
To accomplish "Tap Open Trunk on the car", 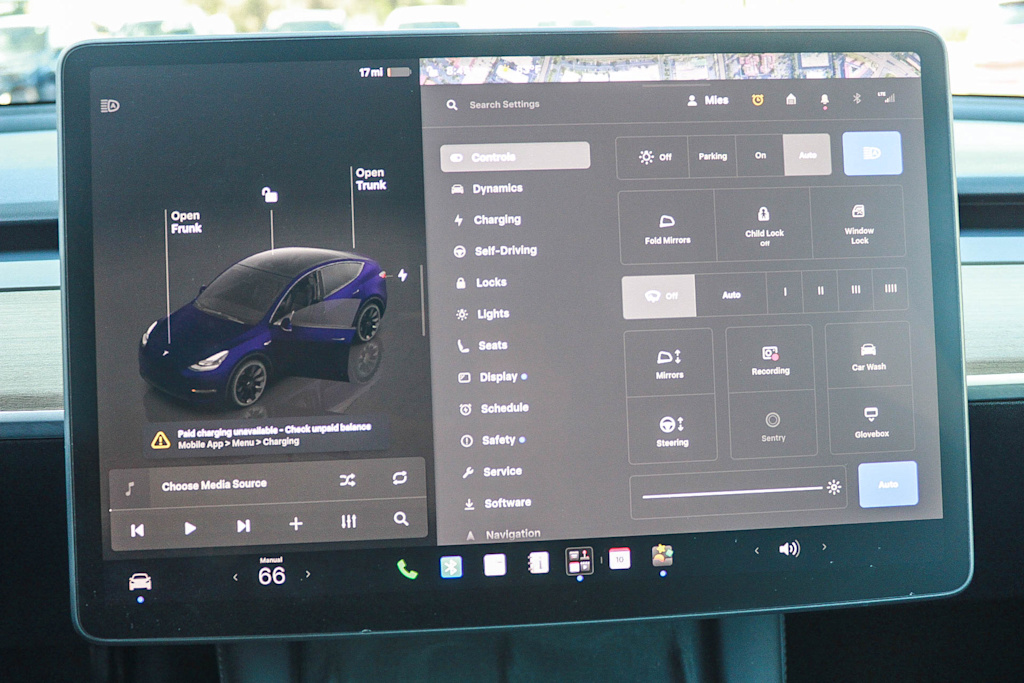I will coord(370,179).
